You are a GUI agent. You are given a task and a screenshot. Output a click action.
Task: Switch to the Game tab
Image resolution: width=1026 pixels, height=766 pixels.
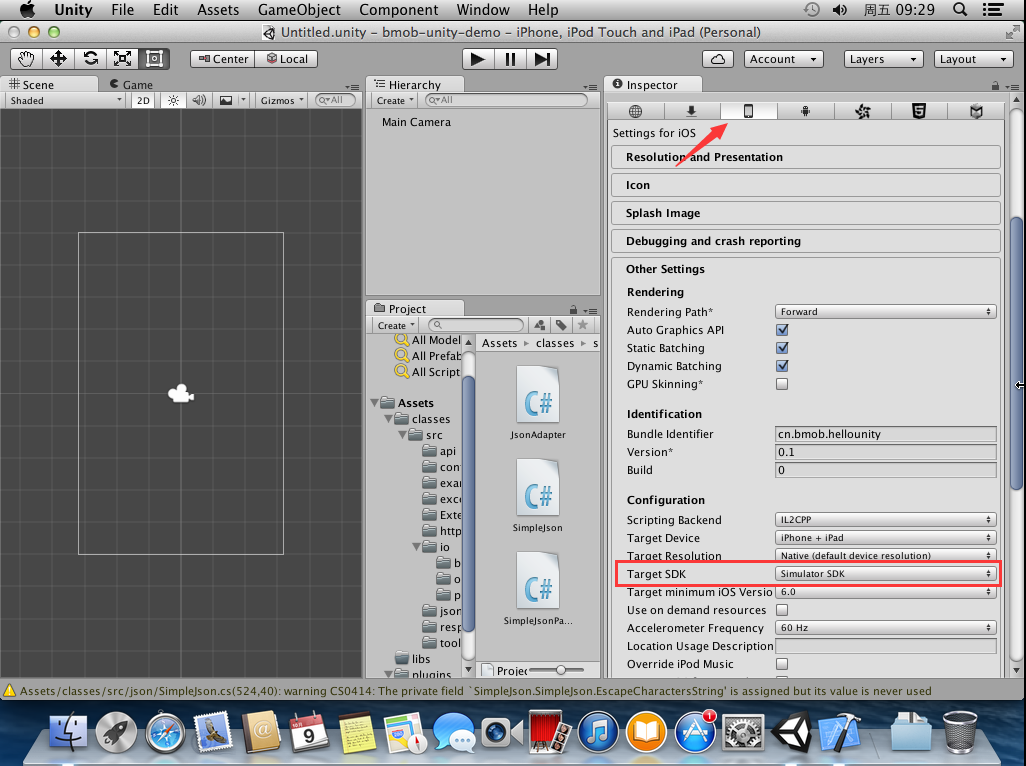[132, 84]
